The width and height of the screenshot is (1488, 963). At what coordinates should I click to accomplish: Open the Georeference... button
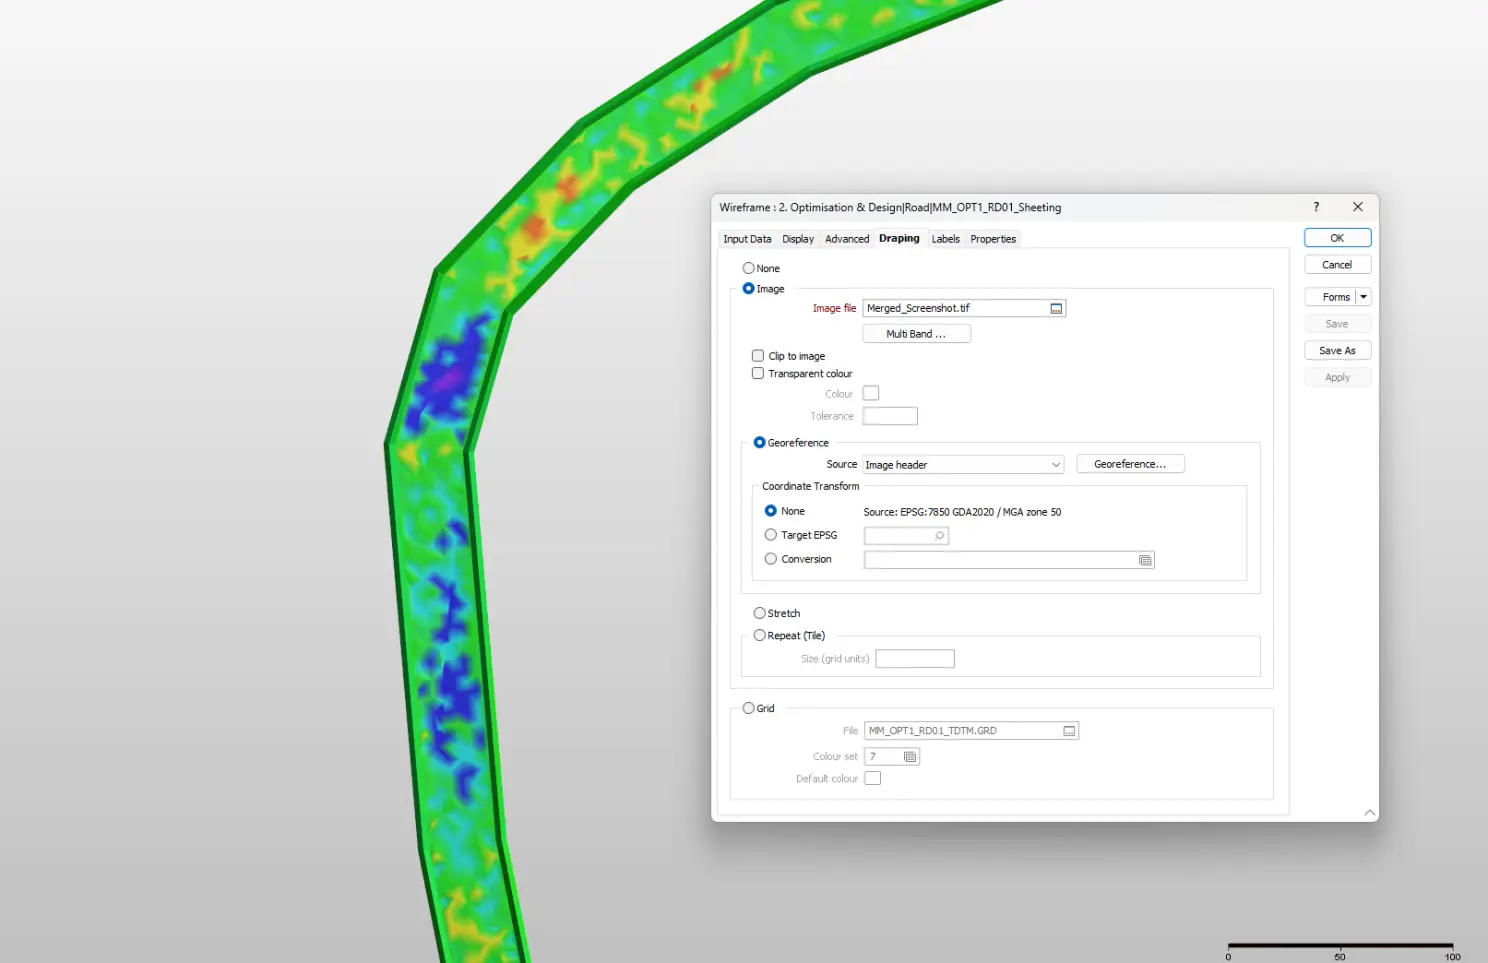click(1130, 464)
